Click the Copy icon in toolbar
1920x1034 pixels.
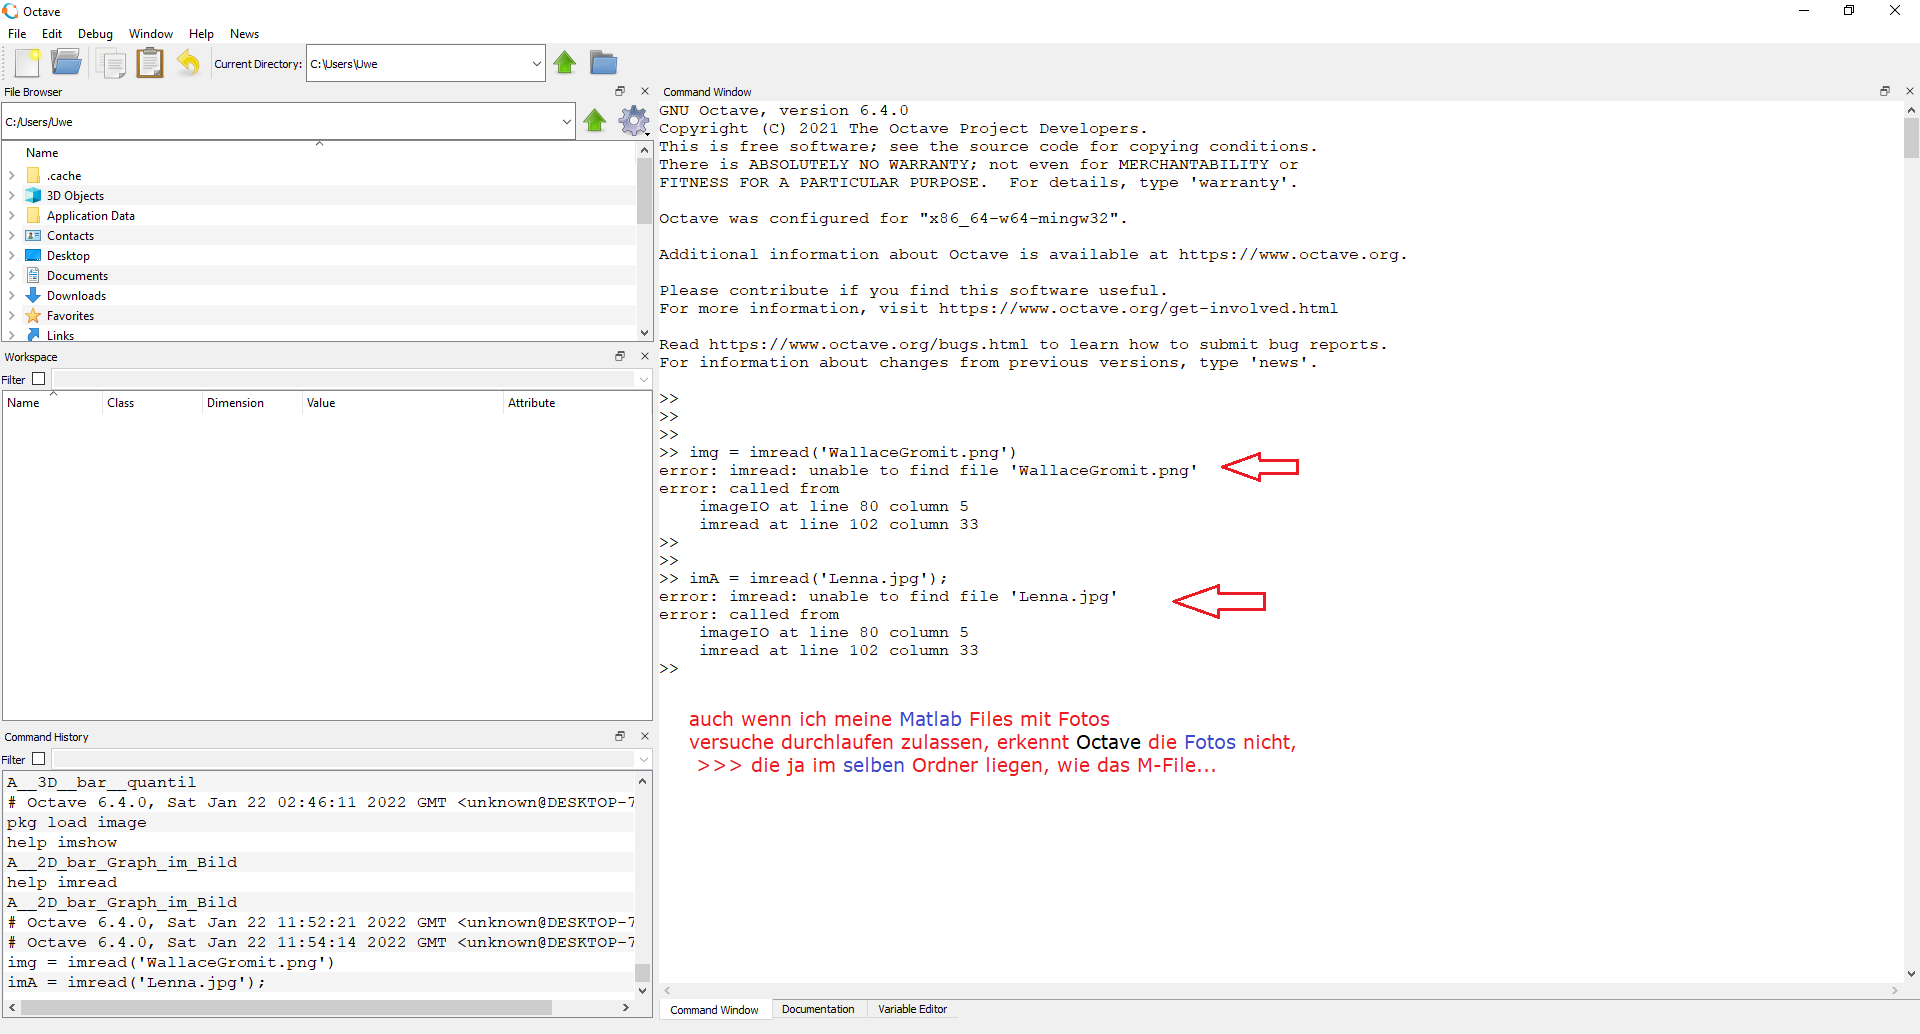(x=111, y=63)
